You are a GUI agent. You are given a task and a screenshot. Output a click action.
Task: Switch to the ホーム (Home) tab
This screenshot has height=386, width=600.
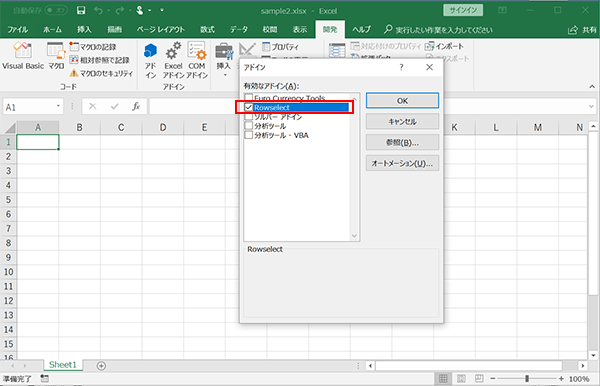click(52, 29)
